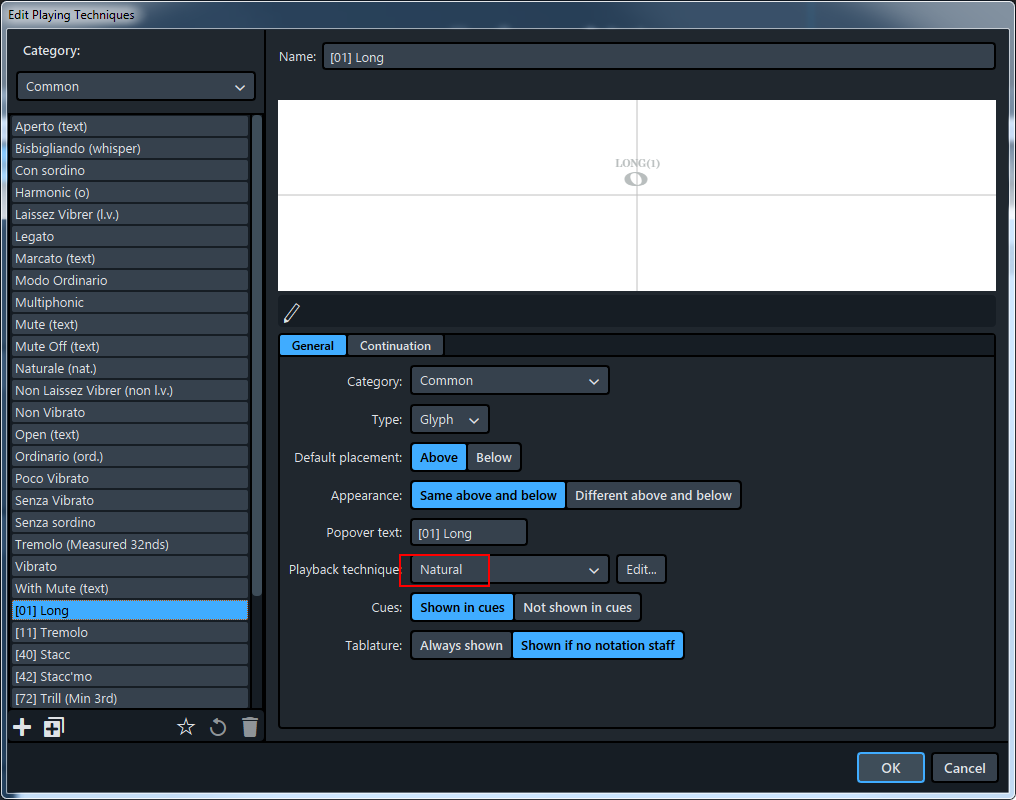This screenshot has width=1016, height=800.
Task: Select [42] Stacc'mo entry
Action: pos(130,677)
